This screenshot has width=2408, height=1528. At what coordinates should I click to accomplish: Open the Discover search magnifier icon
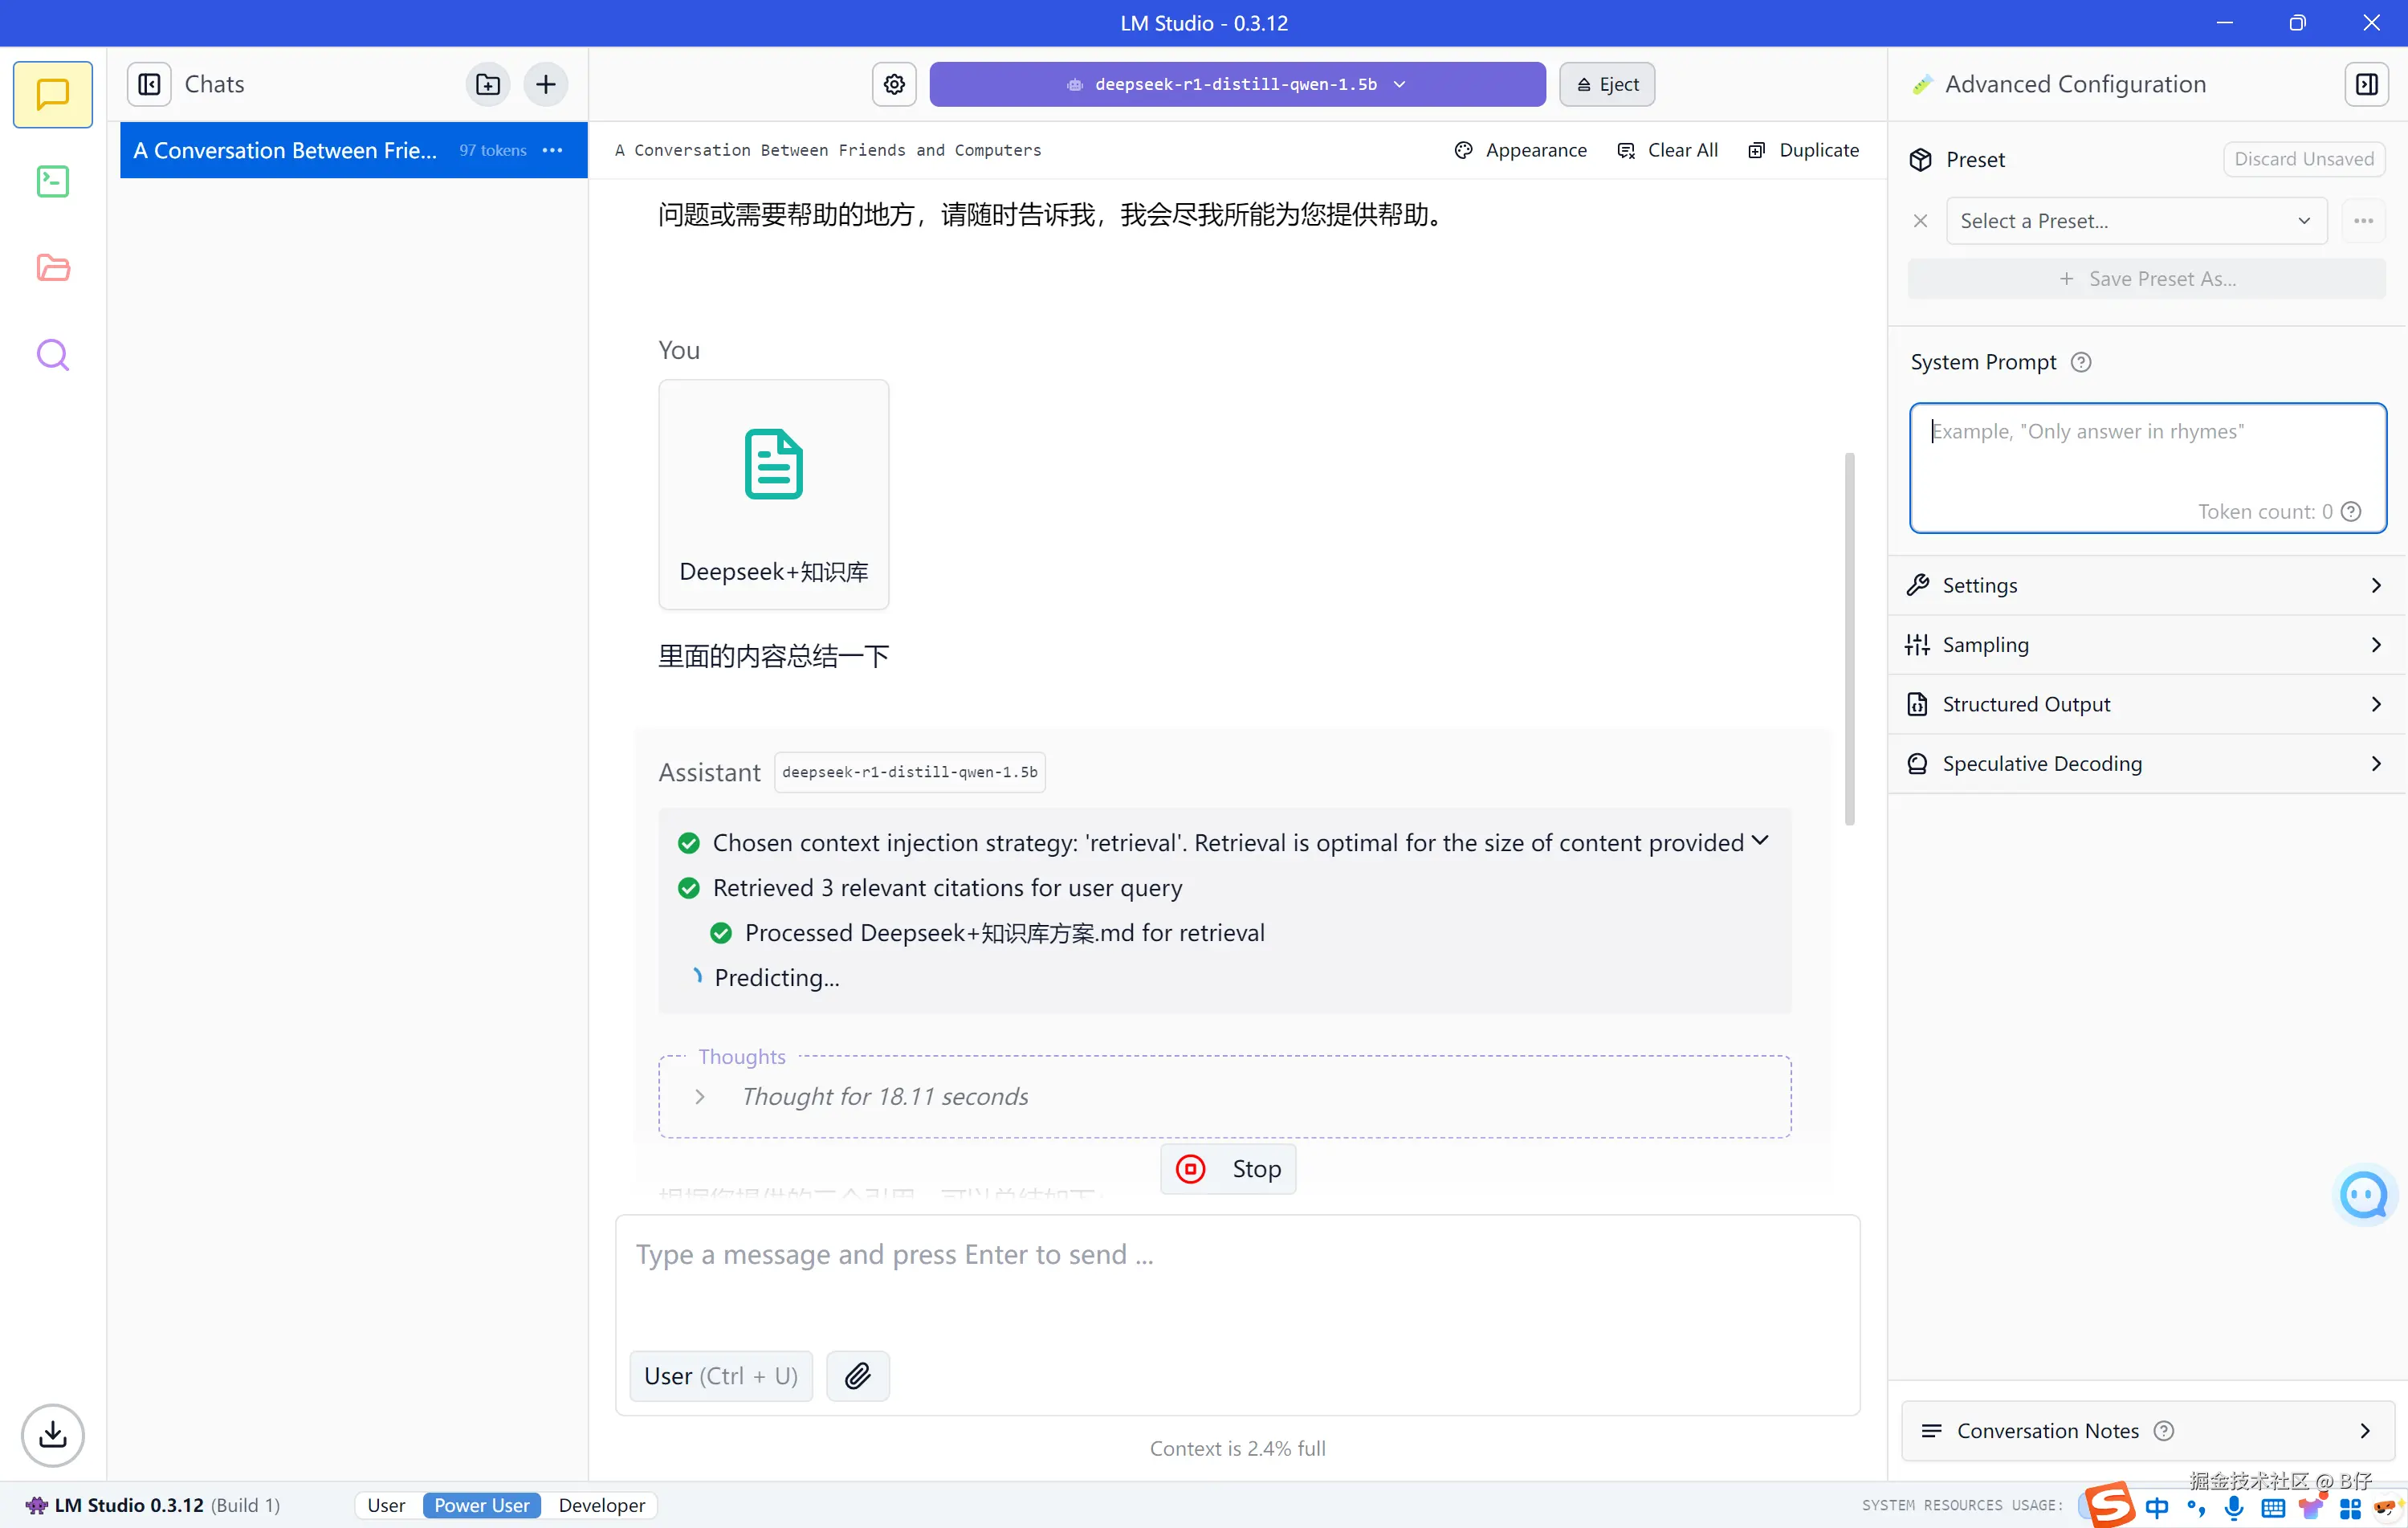[52, 355]
